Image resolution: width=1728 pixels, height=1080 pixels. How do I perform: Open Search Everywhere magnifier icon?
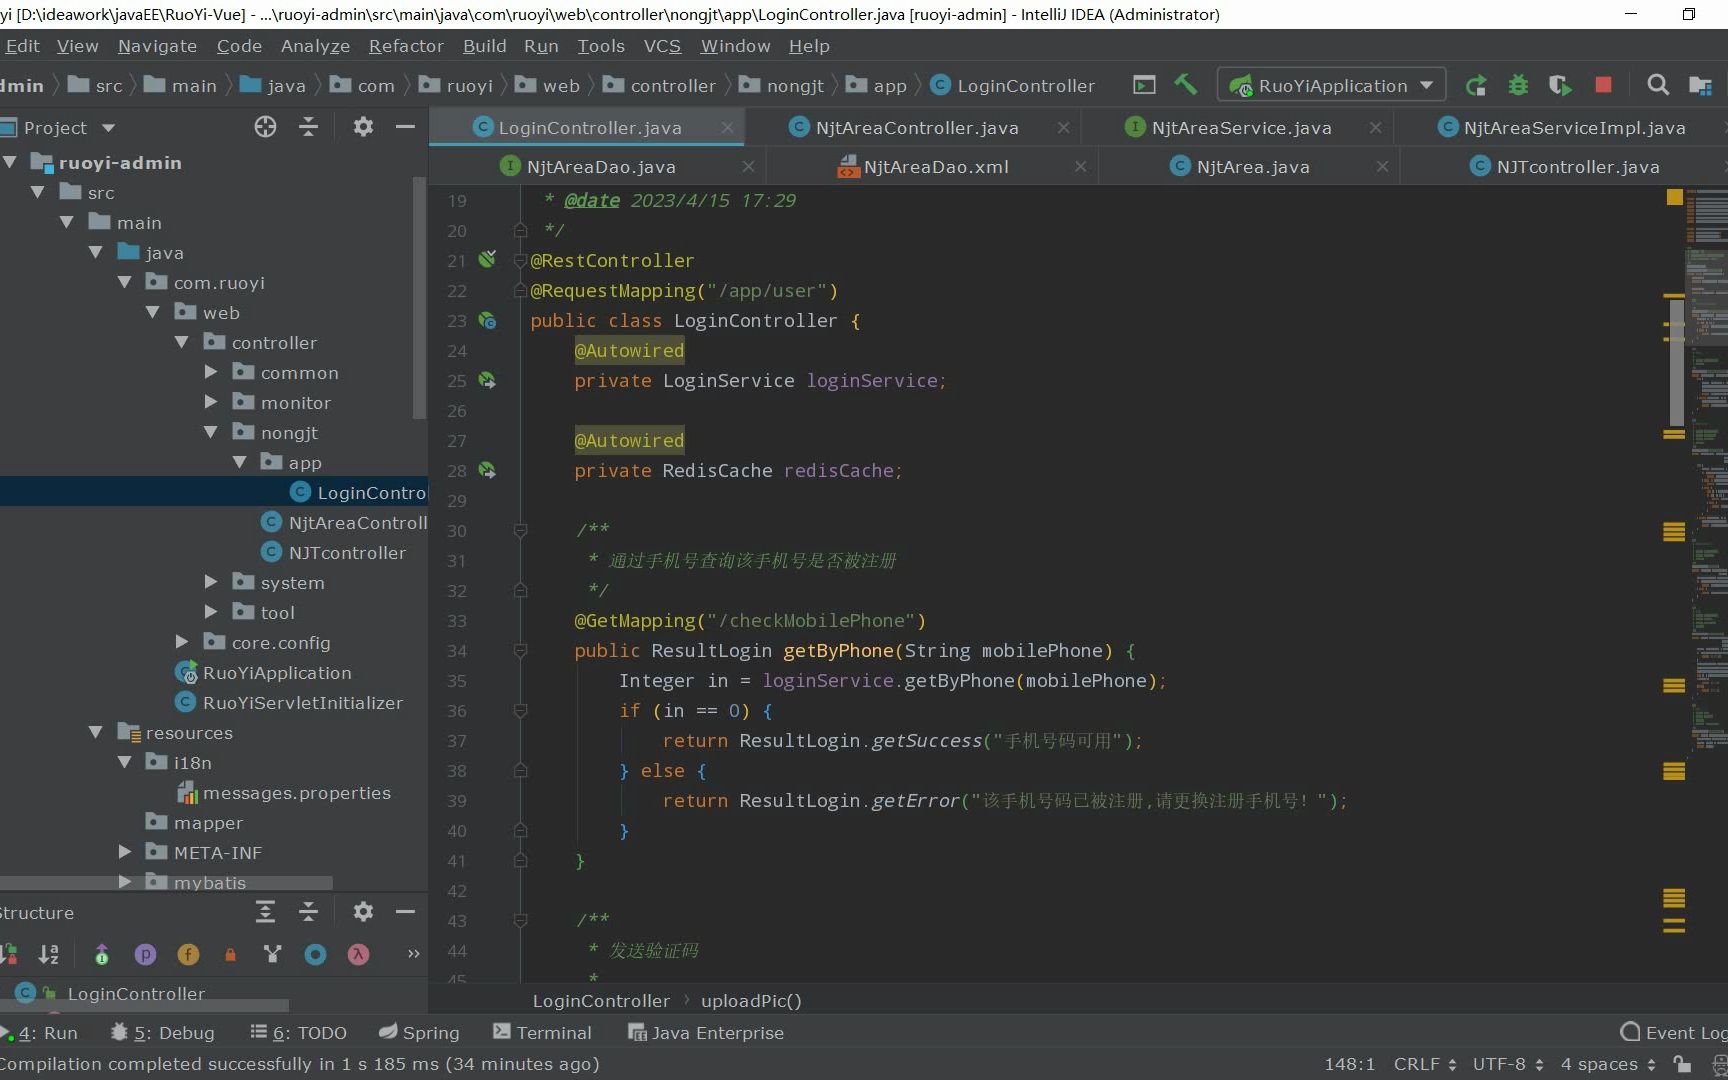click(1657, 85)
